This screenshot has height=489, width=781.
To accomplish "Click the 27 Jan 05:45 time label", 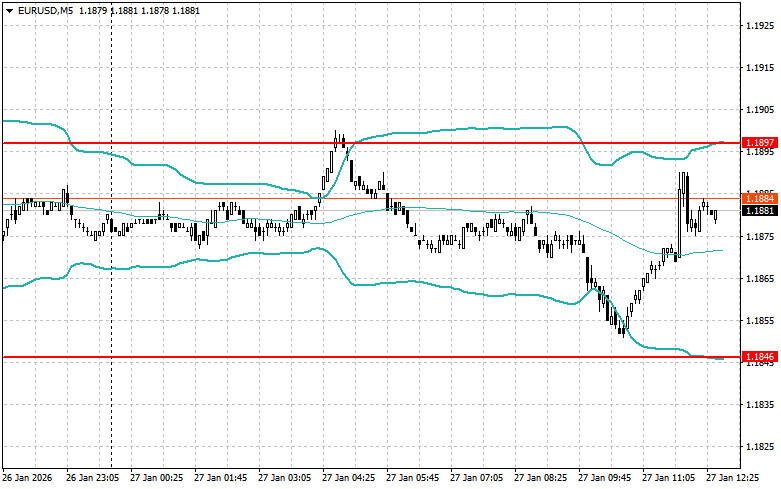I will pos(412,478).
